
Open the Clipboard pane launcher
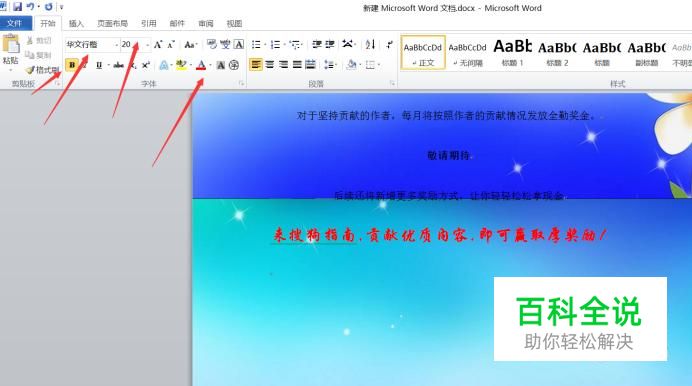tap(57, 83)
